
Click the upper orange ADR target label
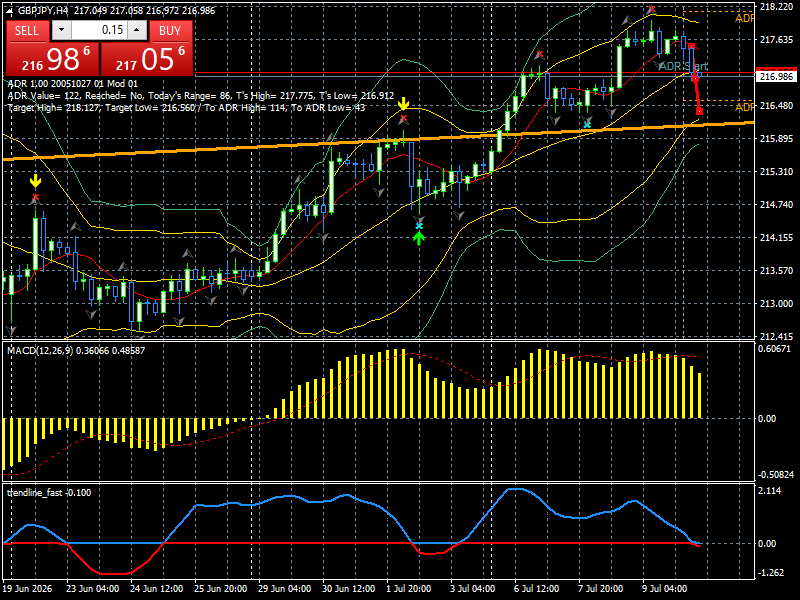tap(744, 19)
